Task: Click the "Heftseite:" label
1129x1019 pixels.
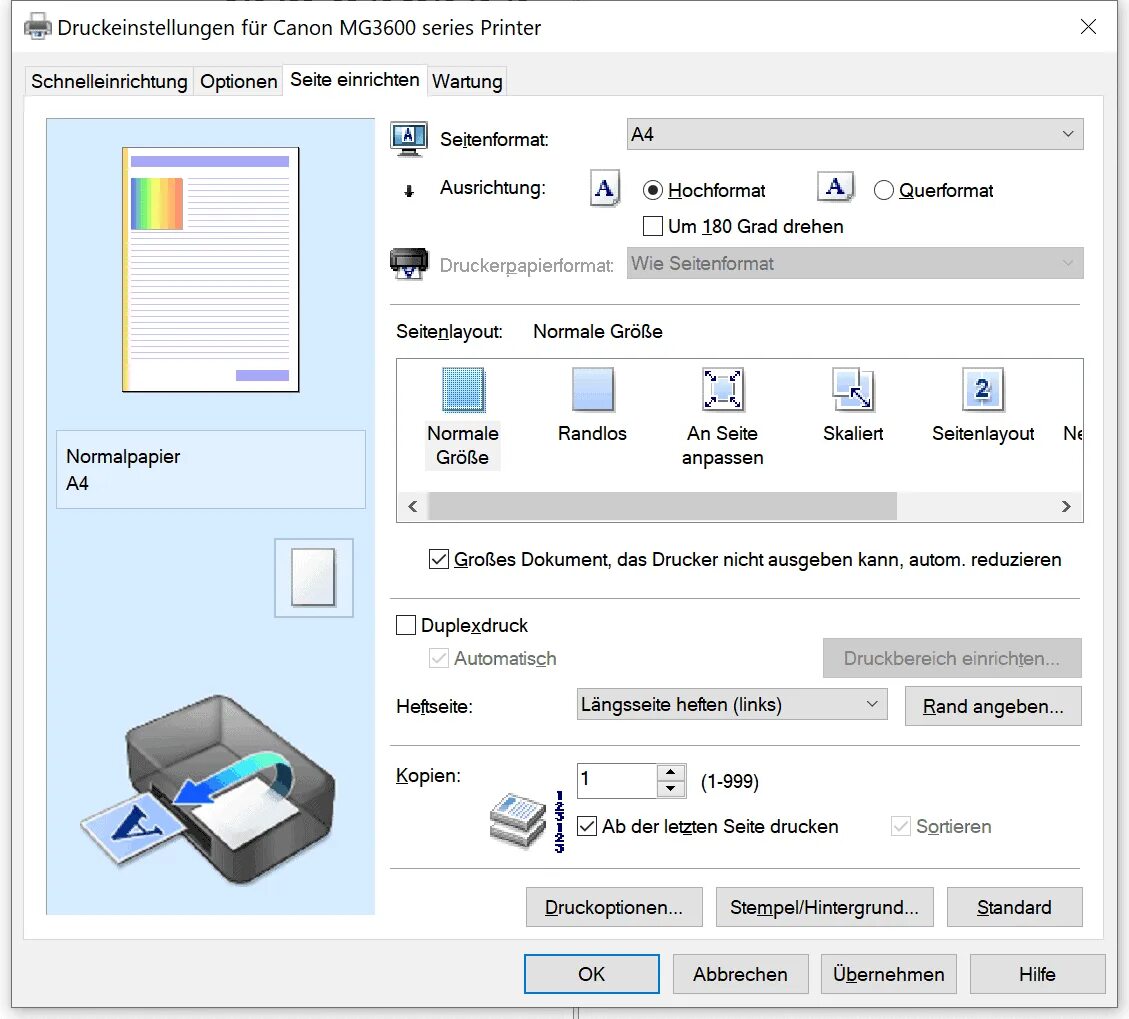Action: click(x=434, y=706)
